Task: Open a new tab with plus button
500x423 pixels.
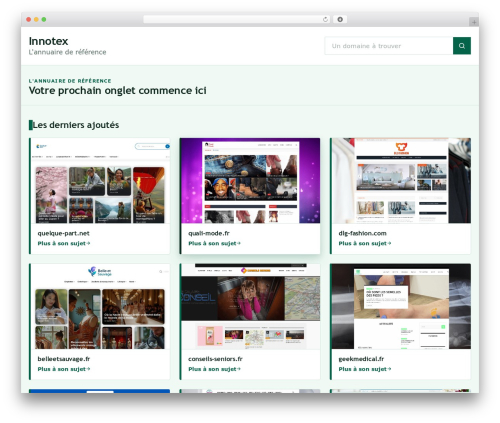Action: (474, 22)
